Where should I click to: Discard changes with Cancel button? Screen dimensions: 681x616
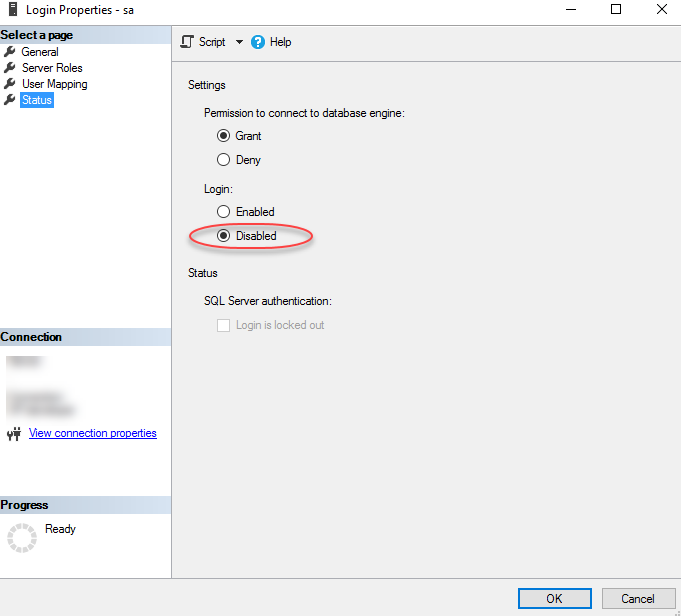tap(638, 599)
